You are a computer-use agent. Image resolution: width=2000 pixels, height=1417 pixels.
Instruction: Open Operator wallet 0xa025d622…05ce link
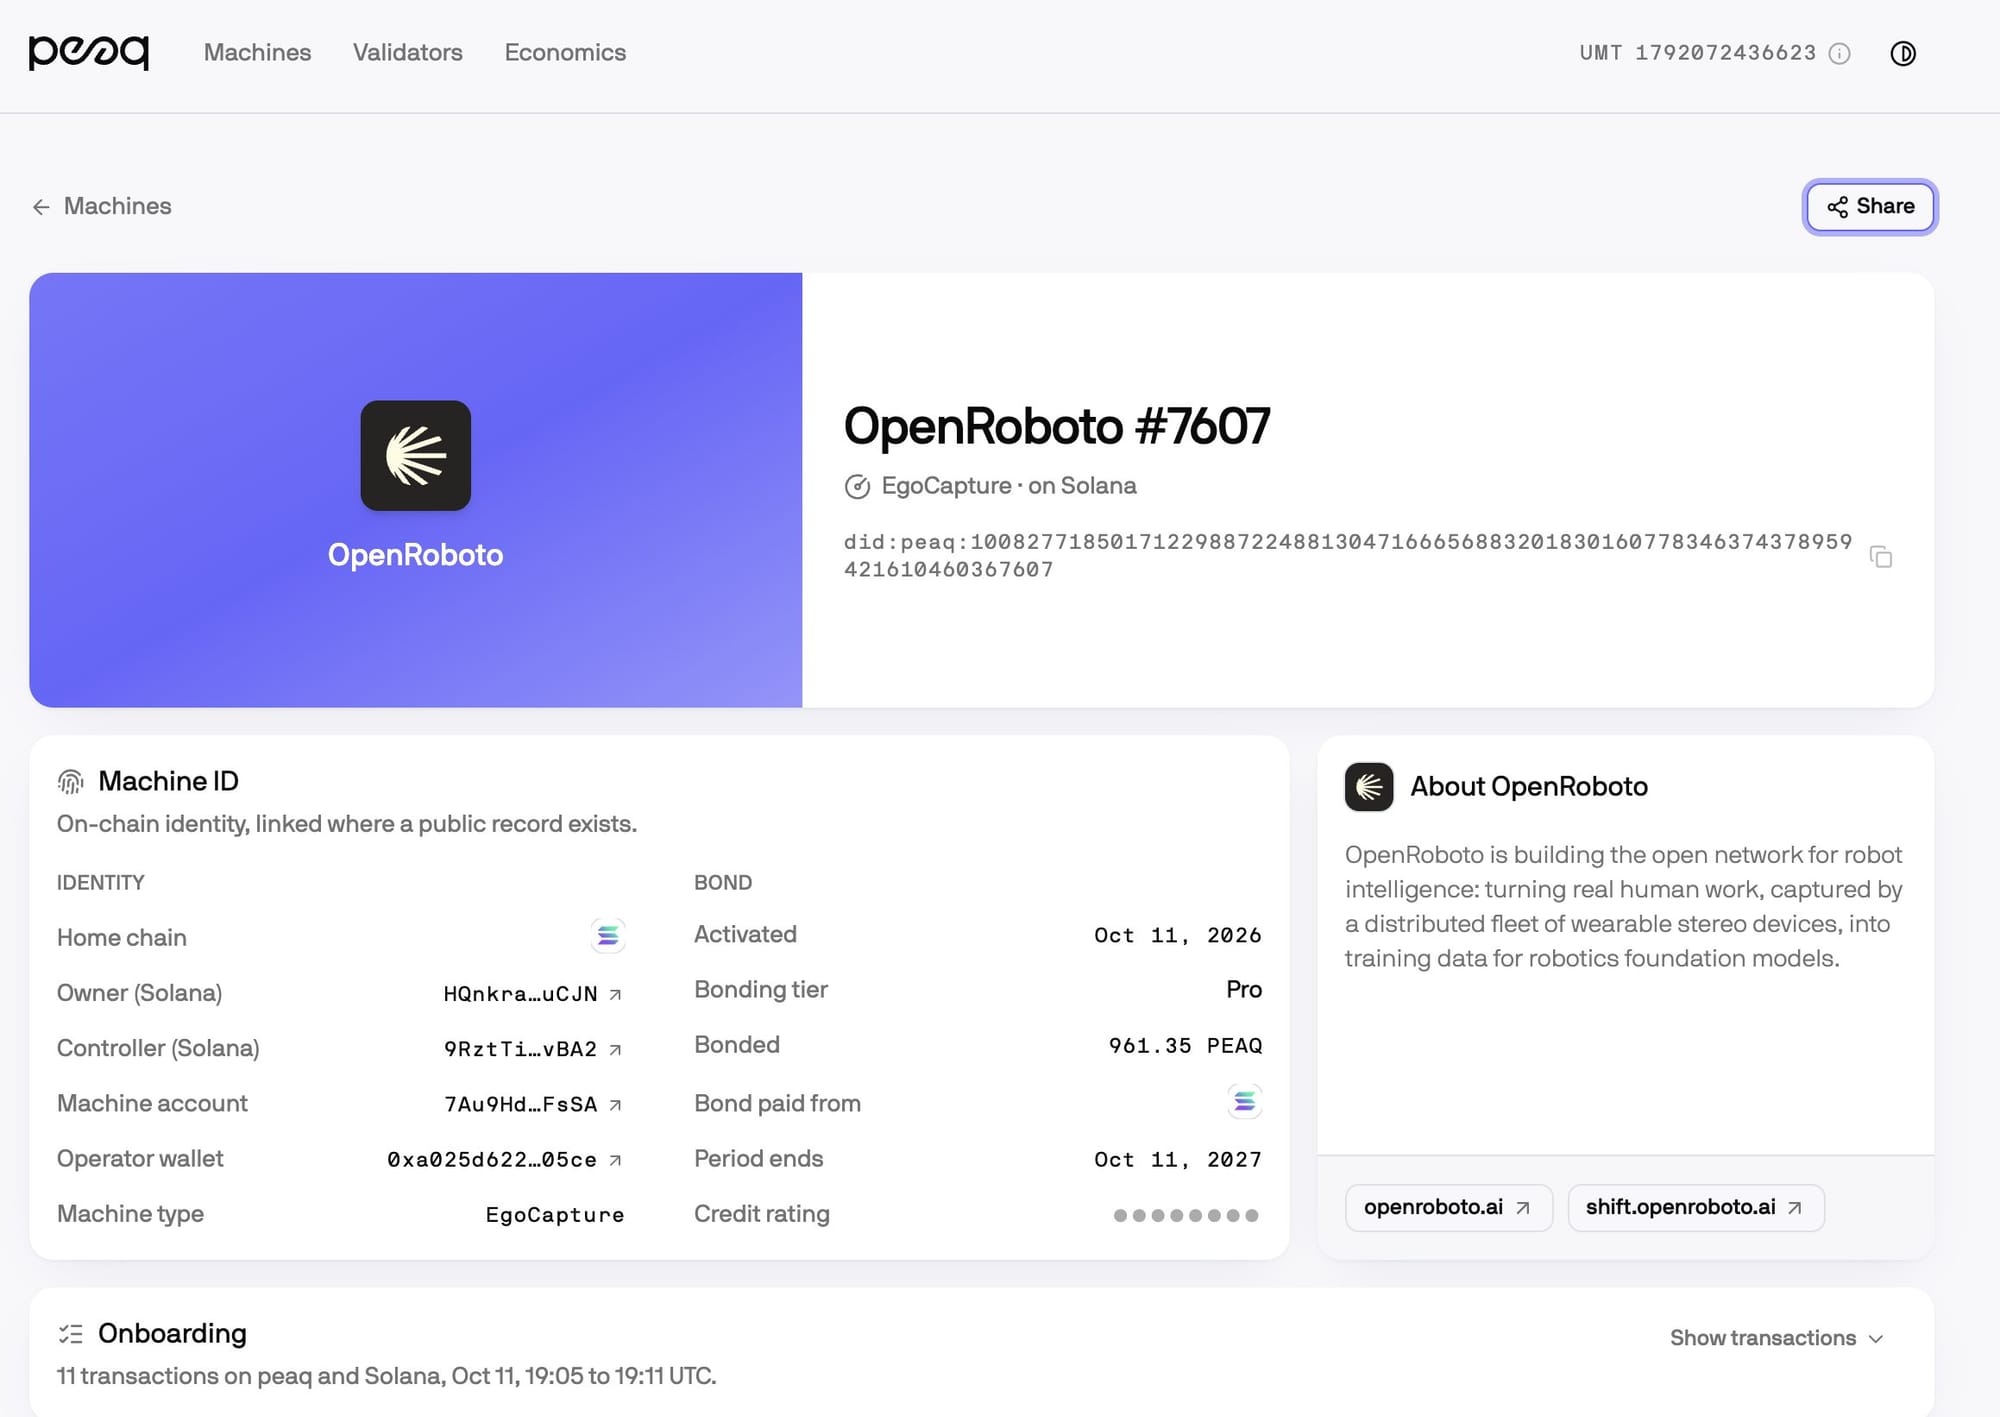pyautogui.click(x=505, y=1160)
